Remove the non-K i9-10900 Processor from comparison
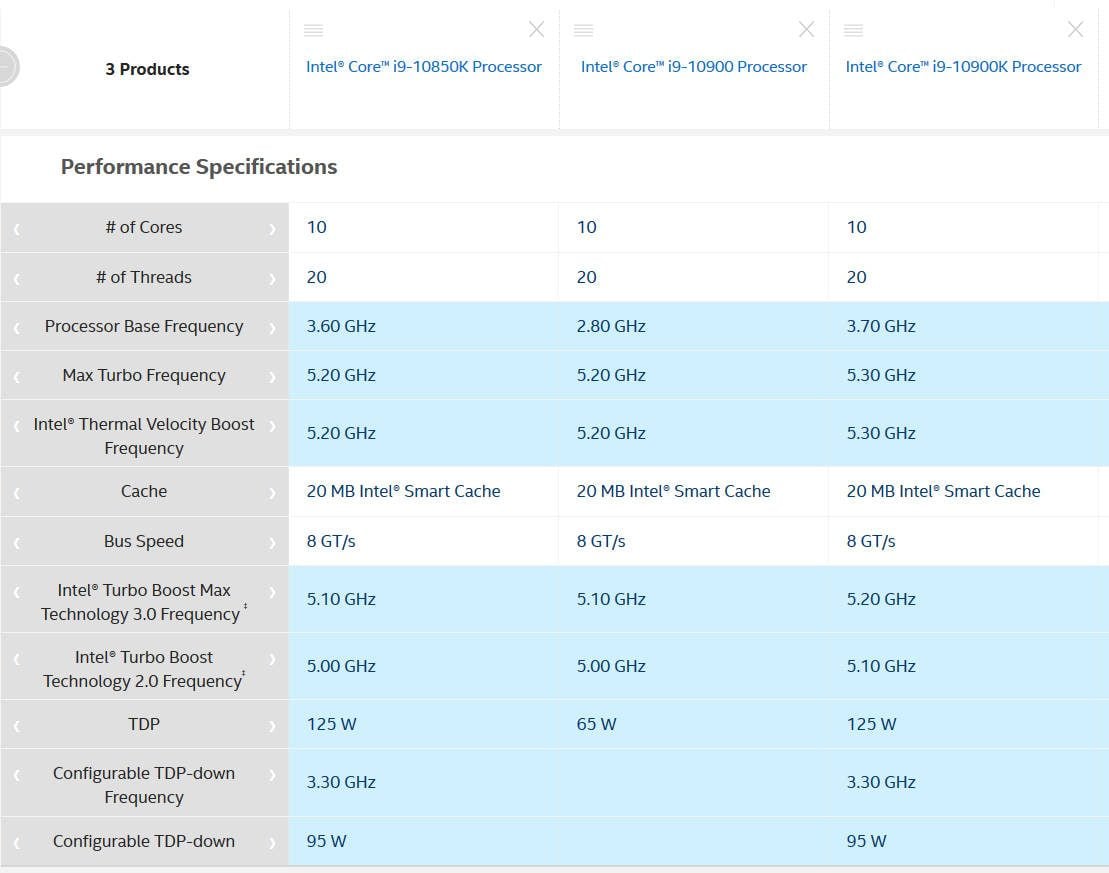Image resolution: width=1109 pixels, height=873 pixels. point(806,29)
